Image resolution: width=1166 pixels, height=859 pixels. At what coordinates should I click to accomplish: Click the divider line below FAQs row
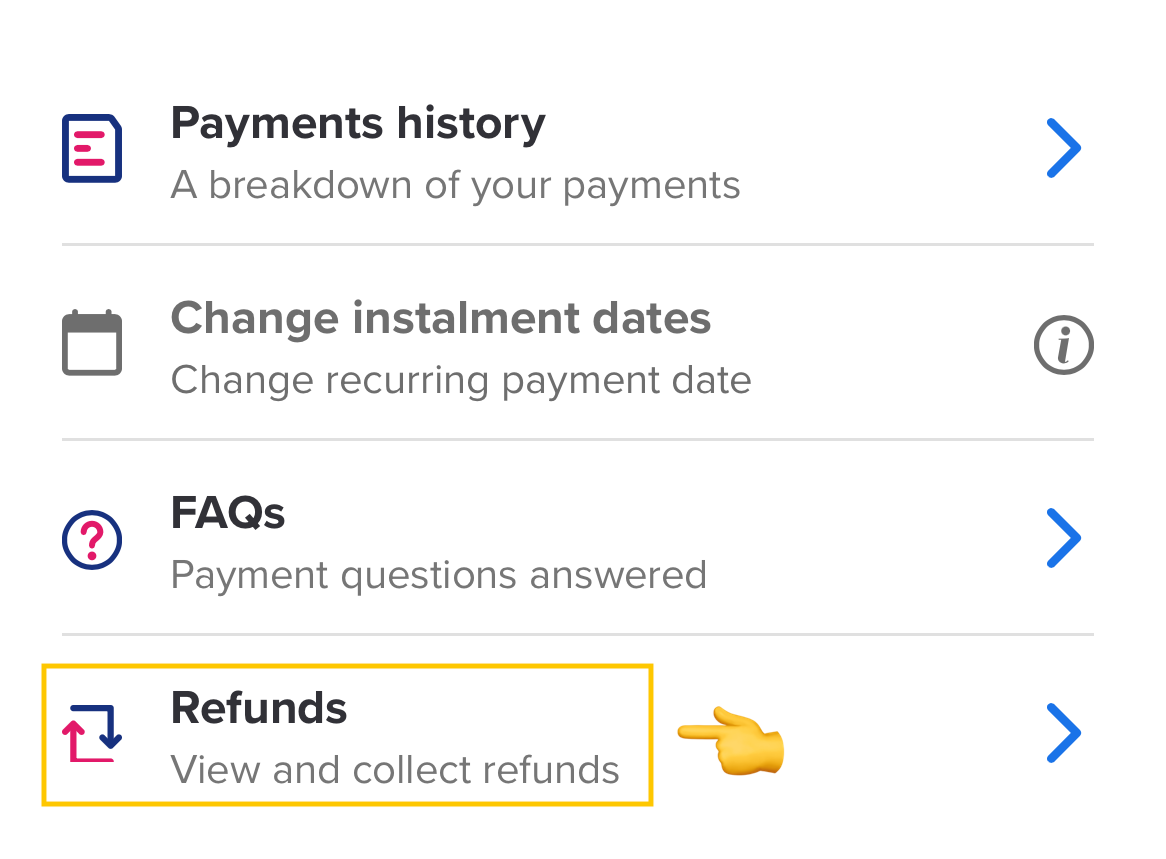click(x=578, y=634)
